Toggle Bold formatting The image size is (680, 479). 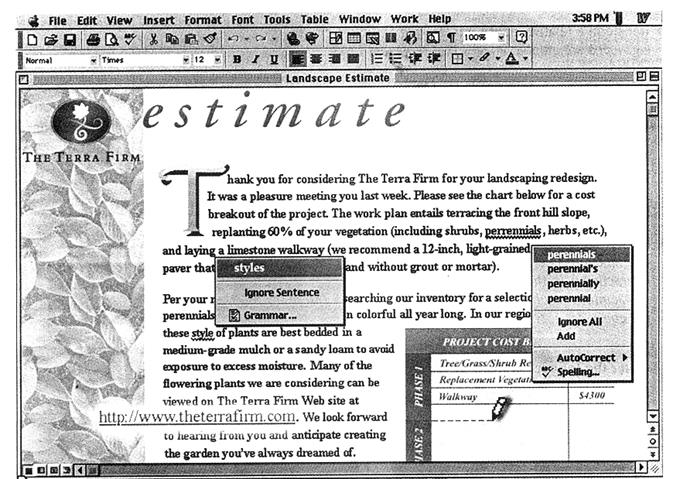click(237, 59)
